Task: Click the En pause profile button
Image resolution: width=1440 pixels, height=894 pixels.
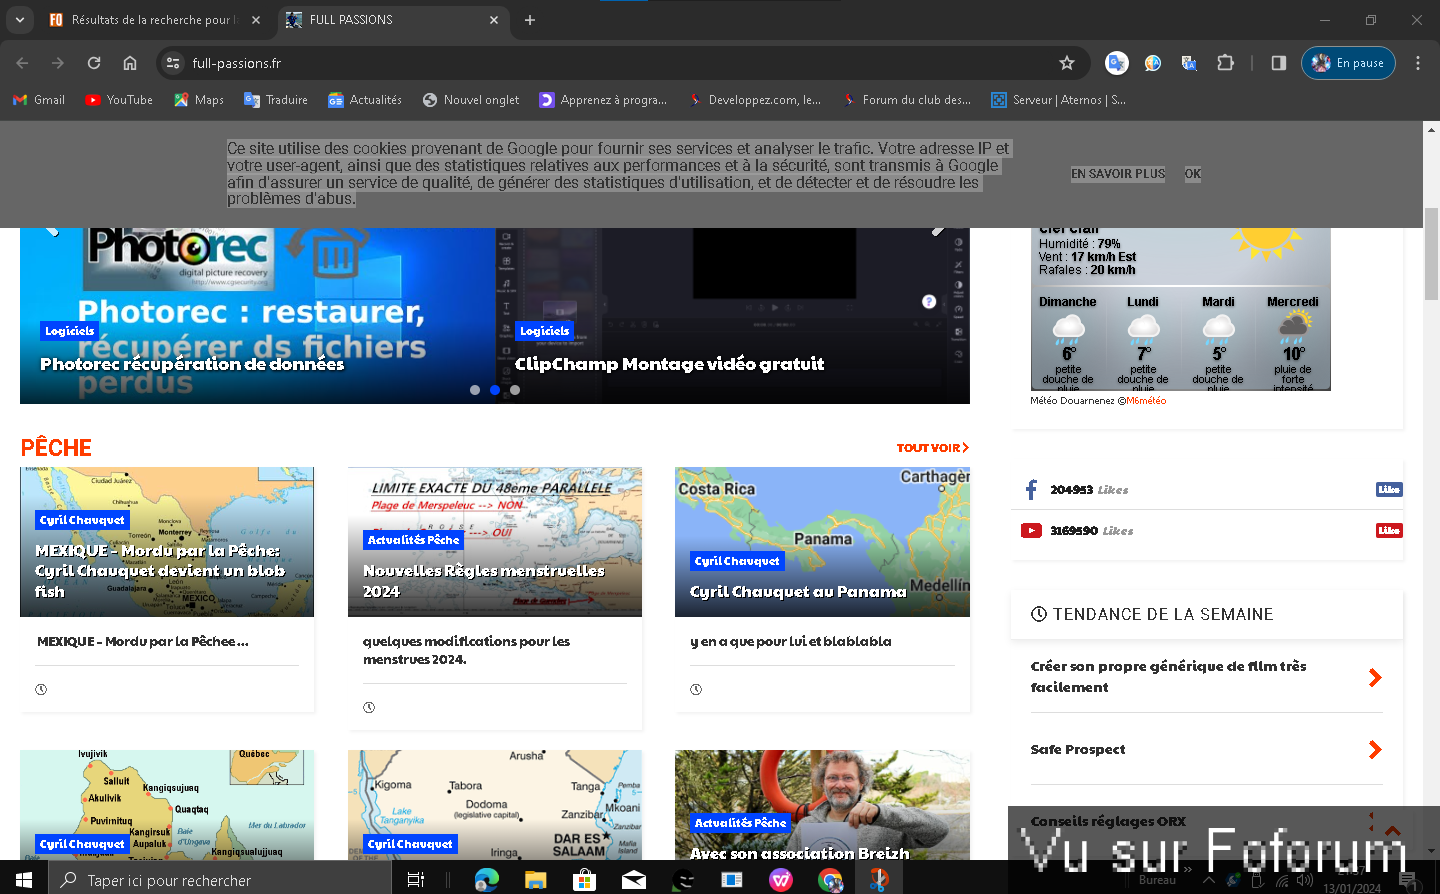Action: click(x=1348, y=63)
